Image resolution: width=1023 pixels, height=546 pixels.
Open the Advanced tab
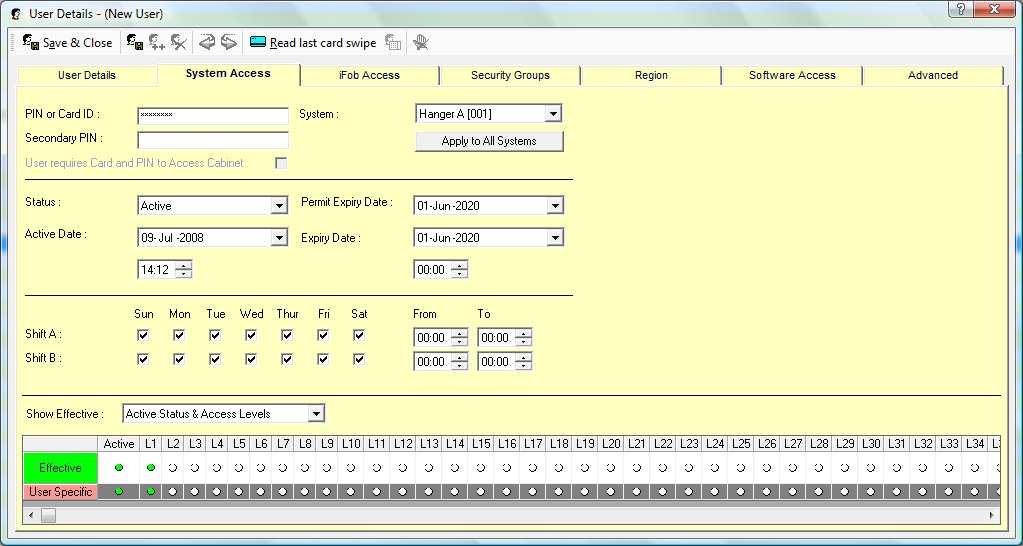coord(933,75)
